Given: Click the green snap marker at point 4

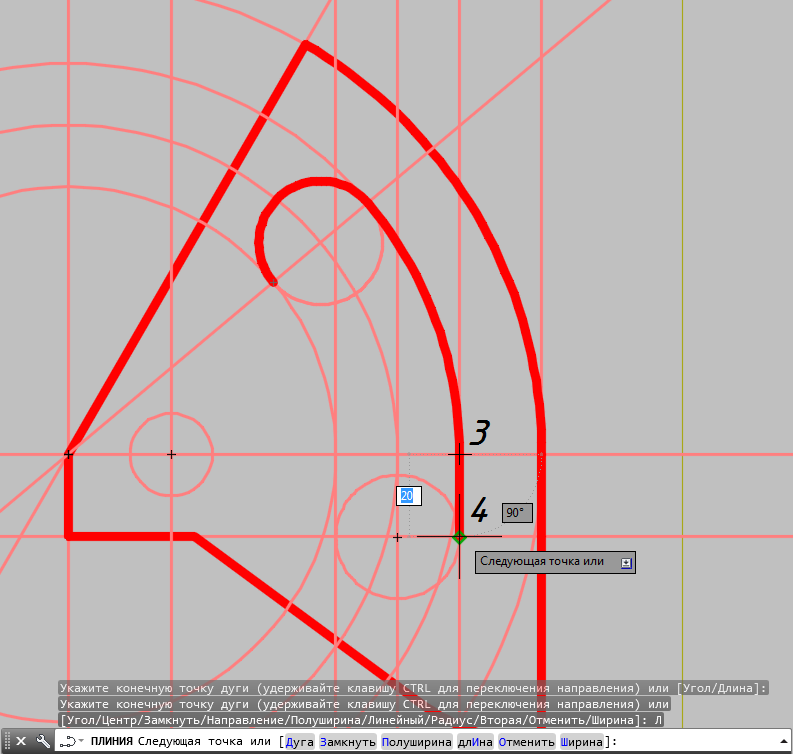Looking at the screenshot, I should click(x=459, y=537).
